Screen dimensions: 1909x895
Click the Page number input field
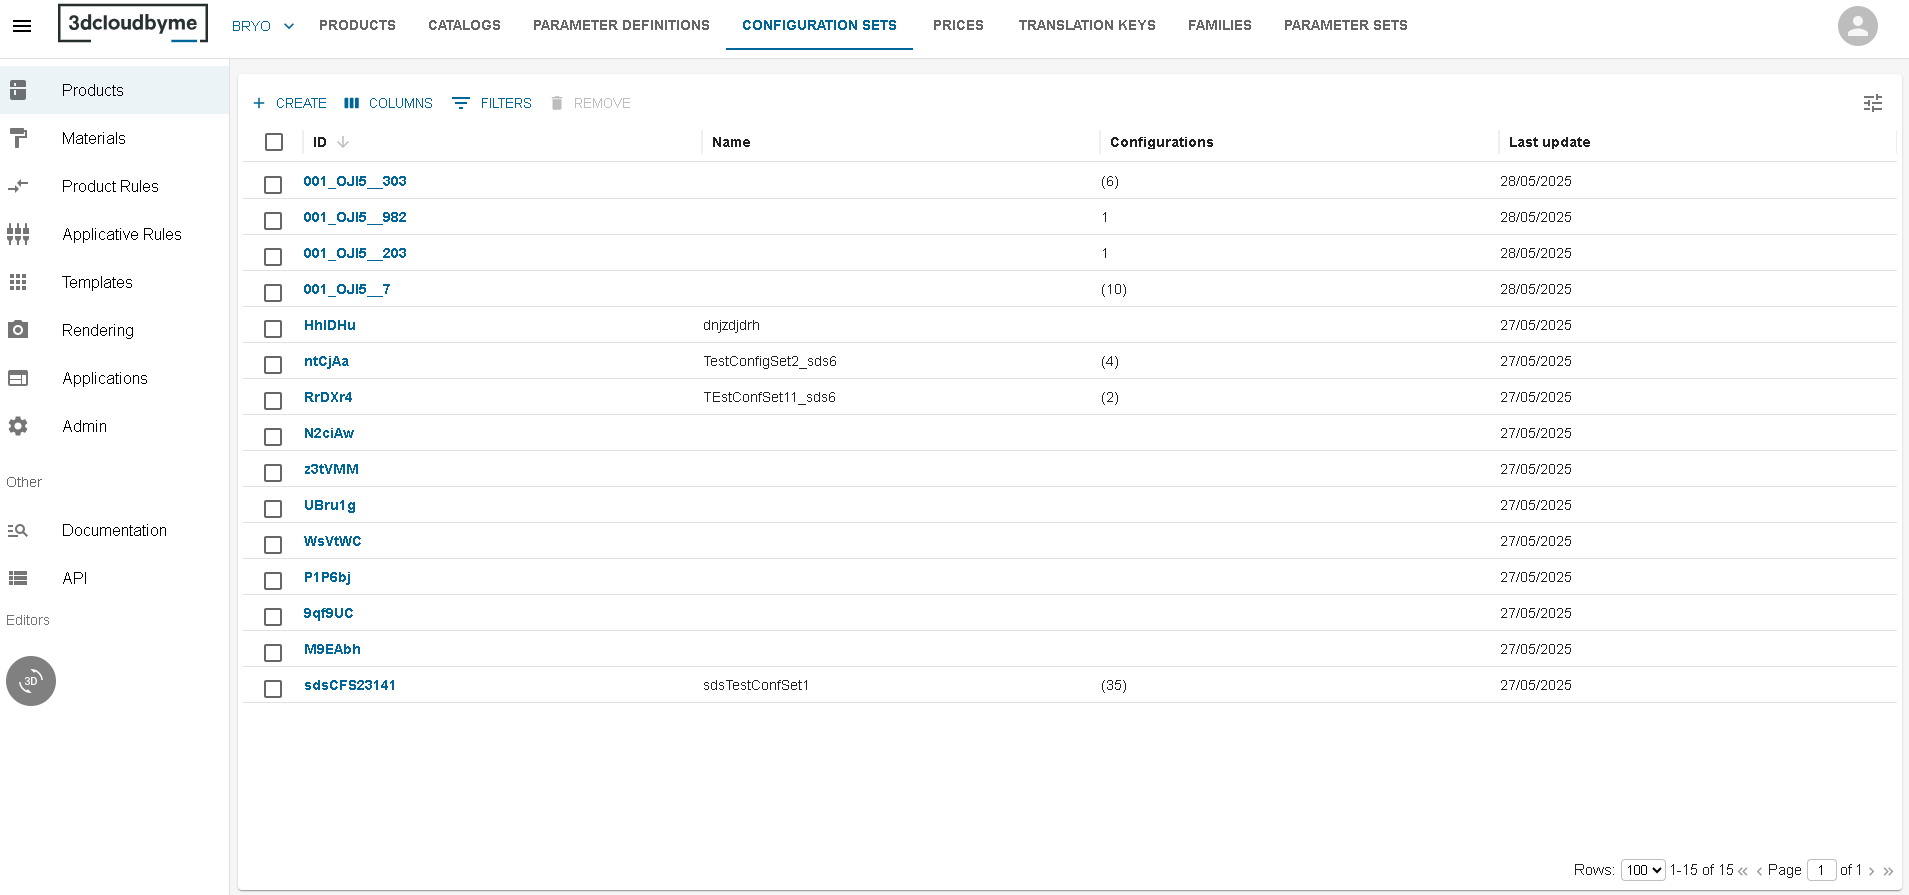click(x=1821, y=870)
